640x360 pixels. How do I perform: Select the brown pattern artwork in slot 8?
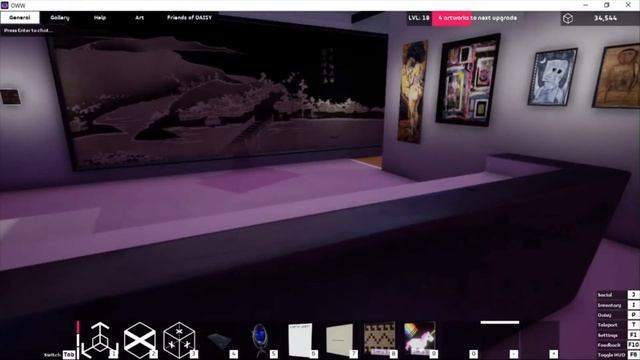[x=380, y=340]
